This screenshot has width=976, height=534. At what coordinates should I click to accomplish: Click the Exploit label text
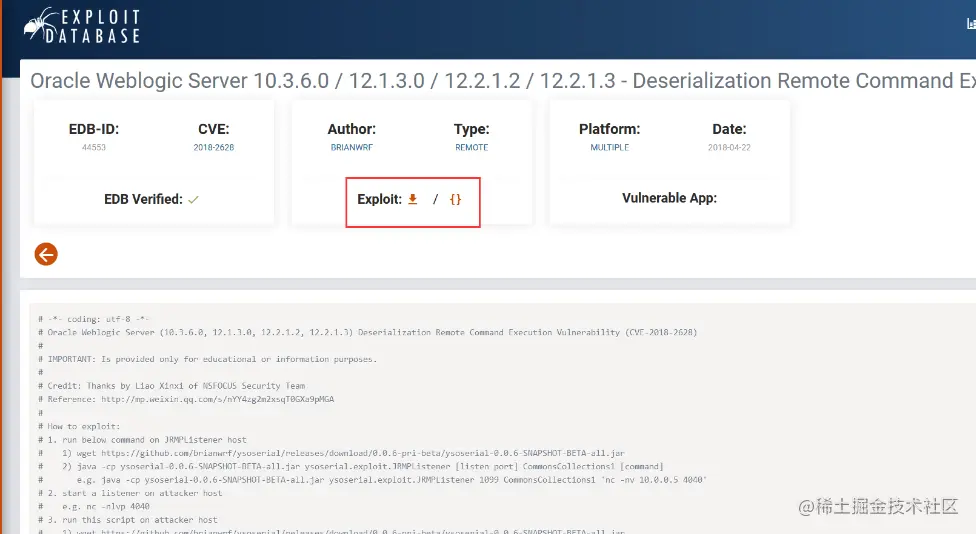coord(379,199)
